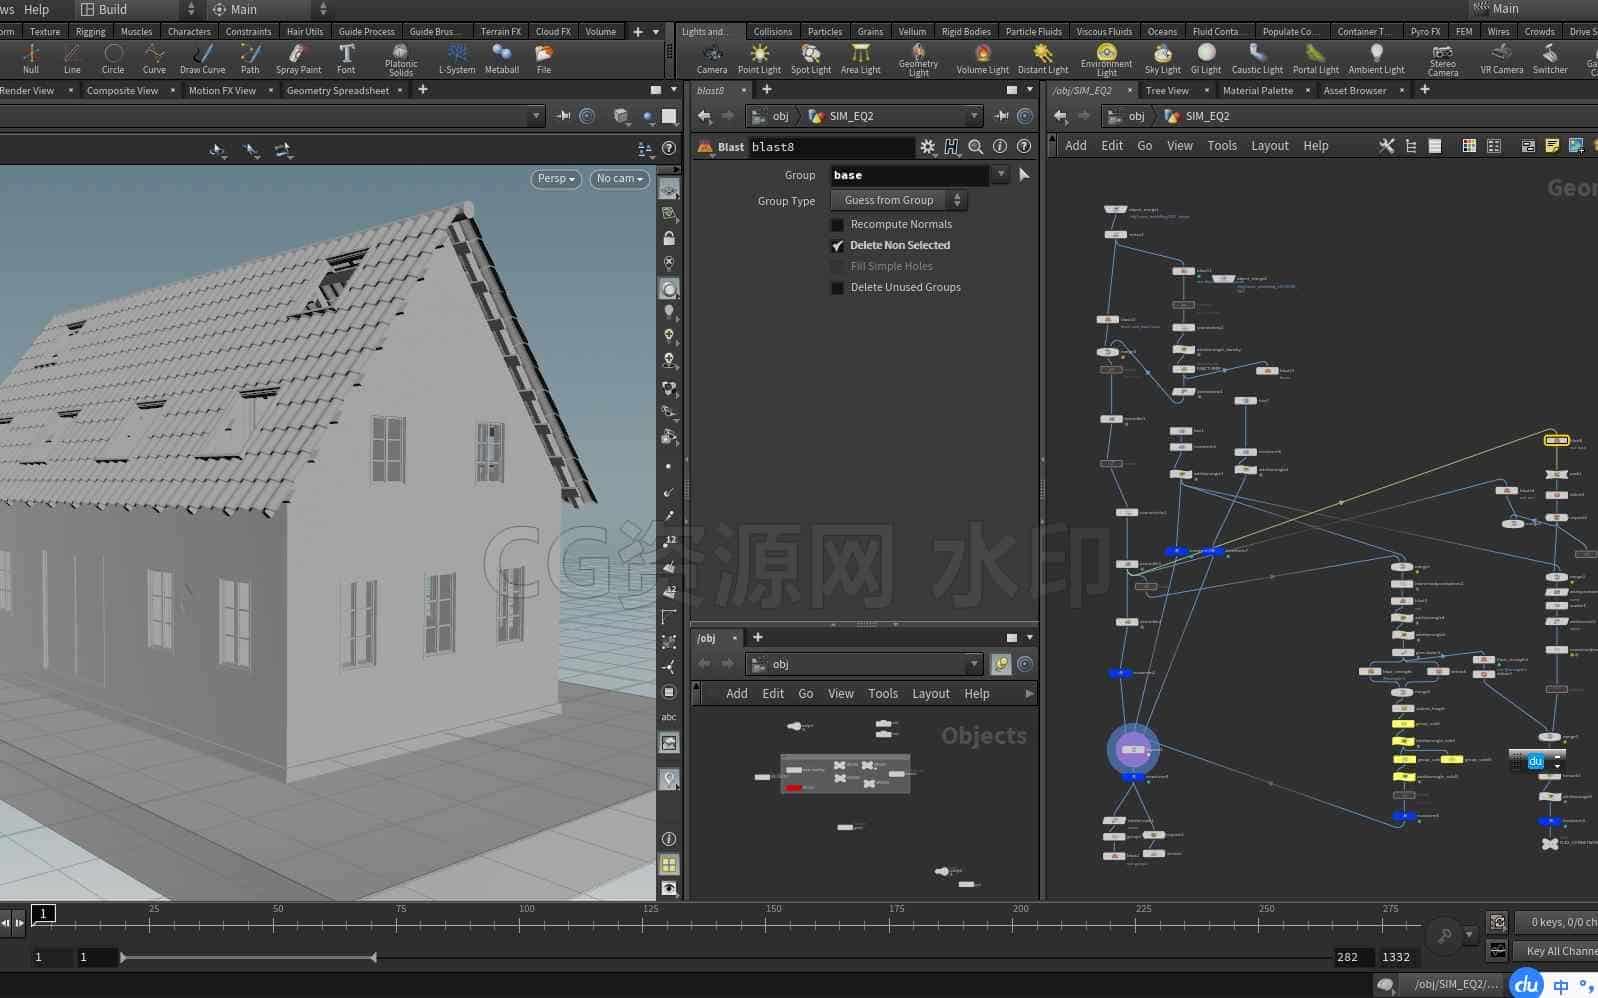Open the Layout menu in SIM_EQ2 network

click(x=1269, y=146)
